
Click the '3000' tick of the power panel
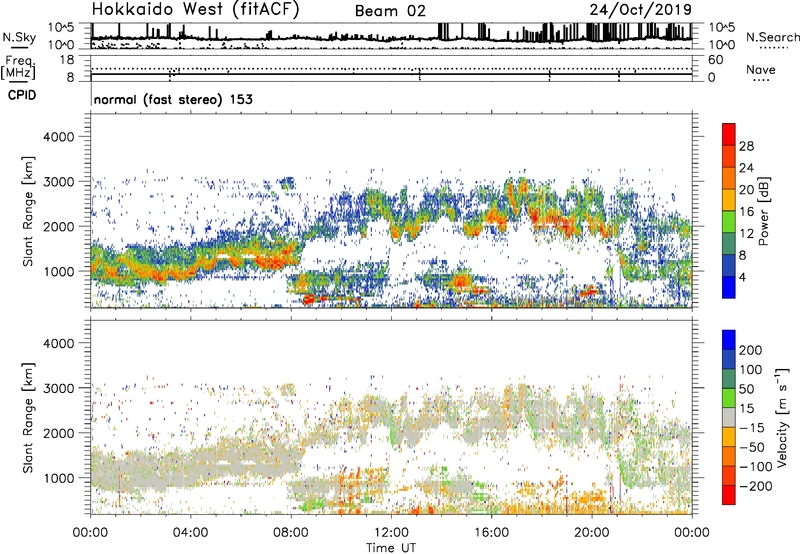pyautogui.click(x=59, y=182)
